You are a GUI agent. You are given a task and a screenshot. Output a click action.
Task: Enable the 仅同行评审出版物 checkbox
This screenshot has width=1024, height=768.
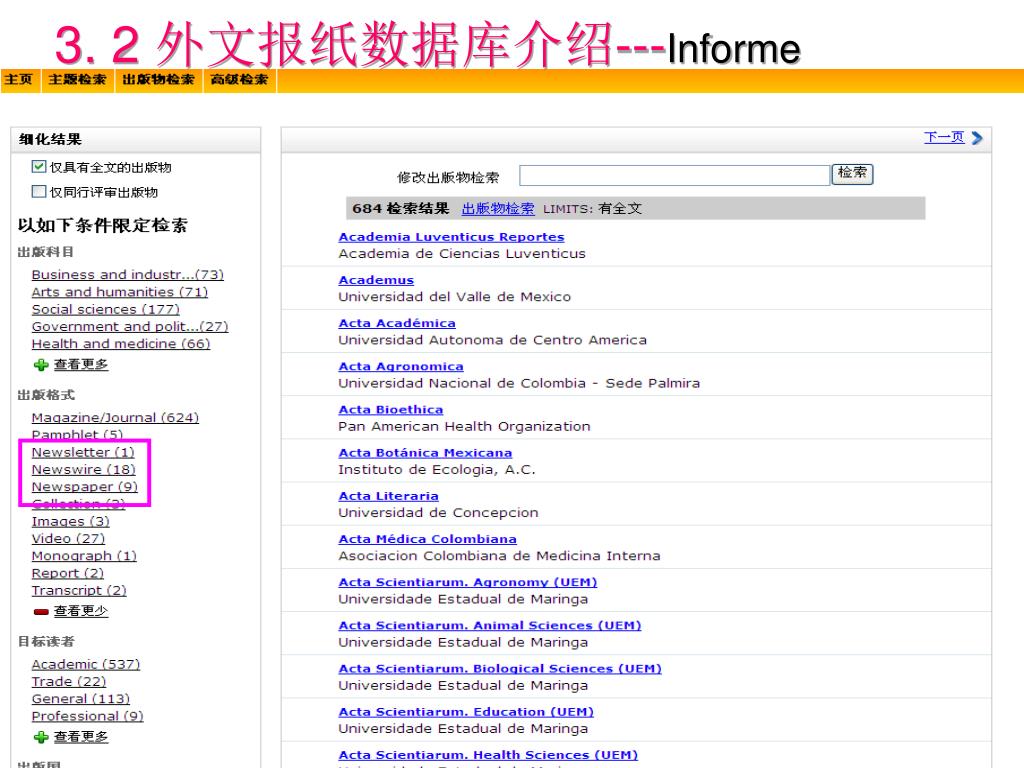click(x=39, y=191)
